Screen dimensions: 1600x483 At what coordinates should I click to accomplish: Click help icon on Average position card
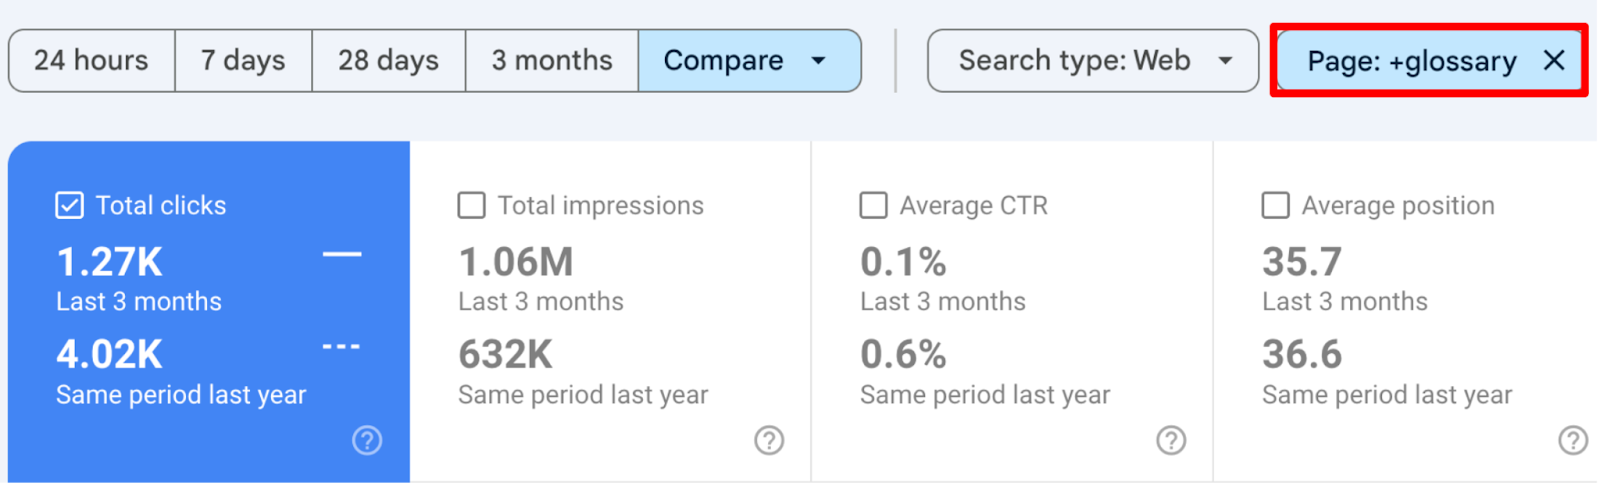coord(1573,440)
